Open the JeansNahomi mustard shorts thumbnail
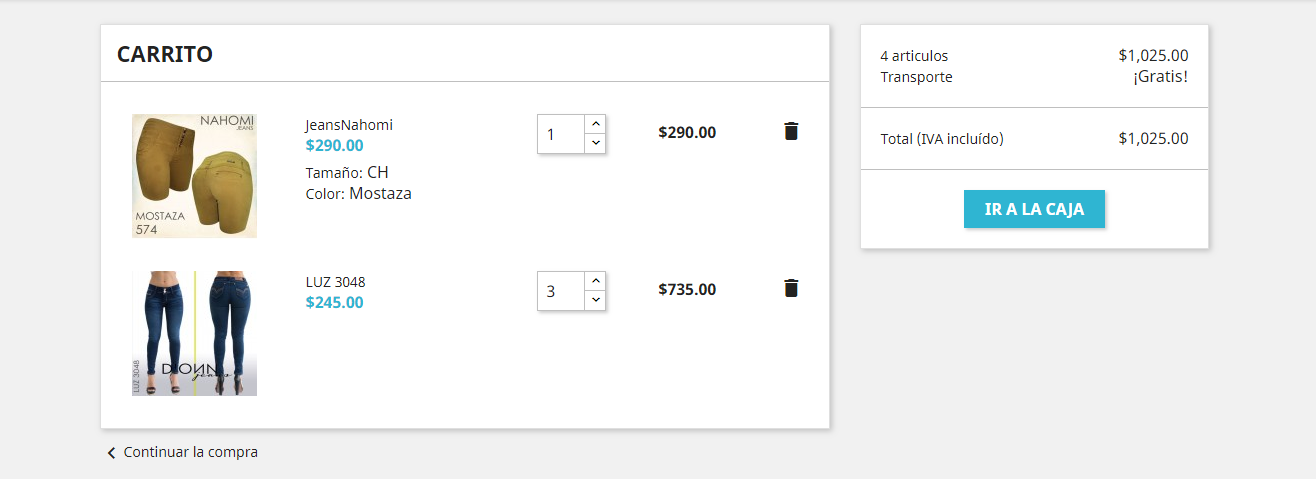Image resolution: width=1316 pixels, height=479 pixels. point(194,176)
